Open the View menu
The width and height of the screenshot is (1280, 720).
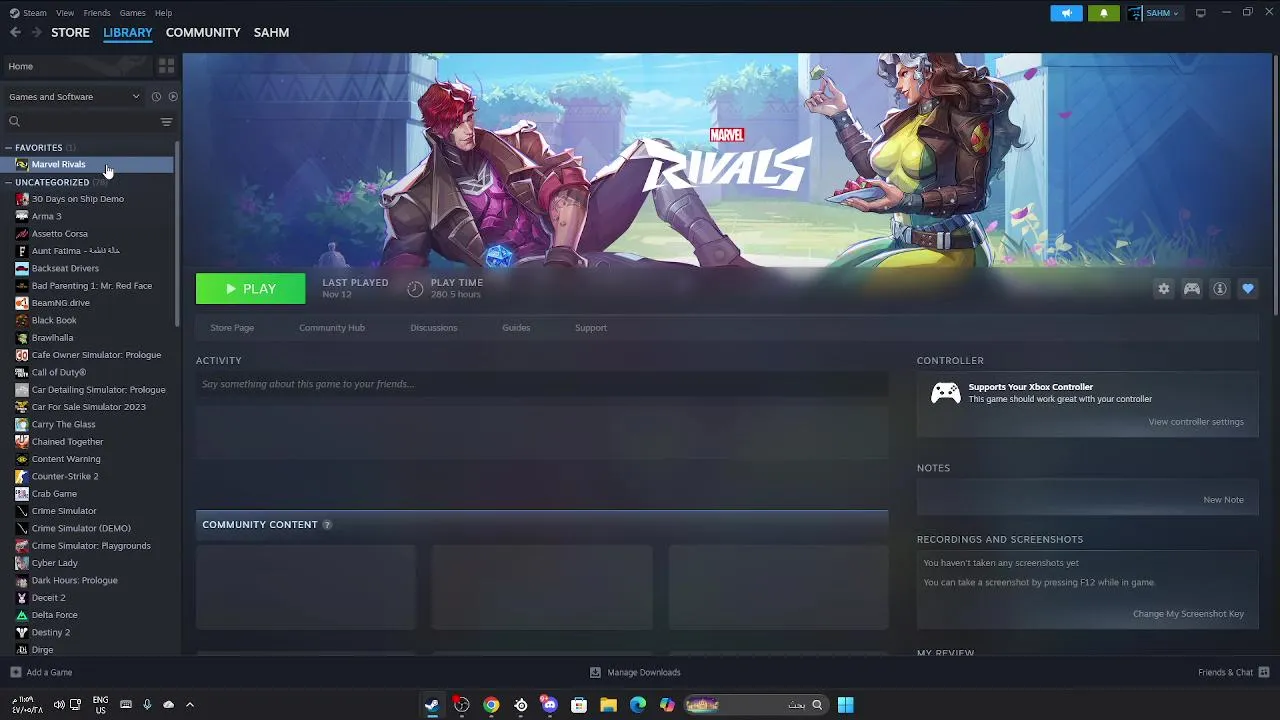pos(65,13)
